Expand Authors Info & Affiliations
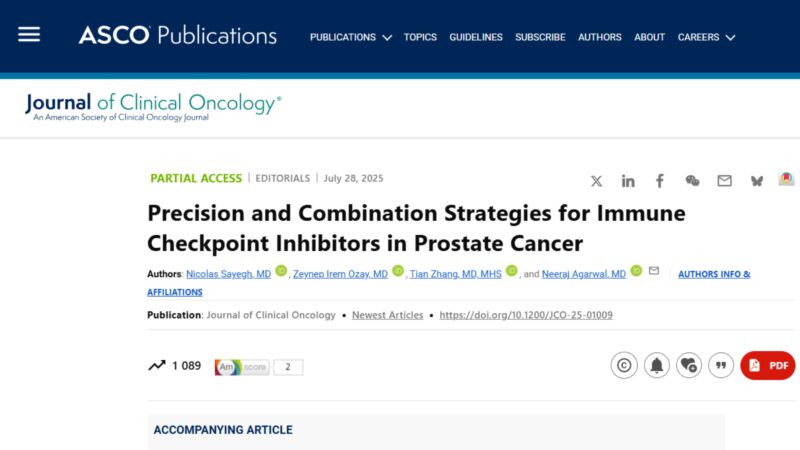Screen dimensions: 800x450 click(x=714, y=274)
